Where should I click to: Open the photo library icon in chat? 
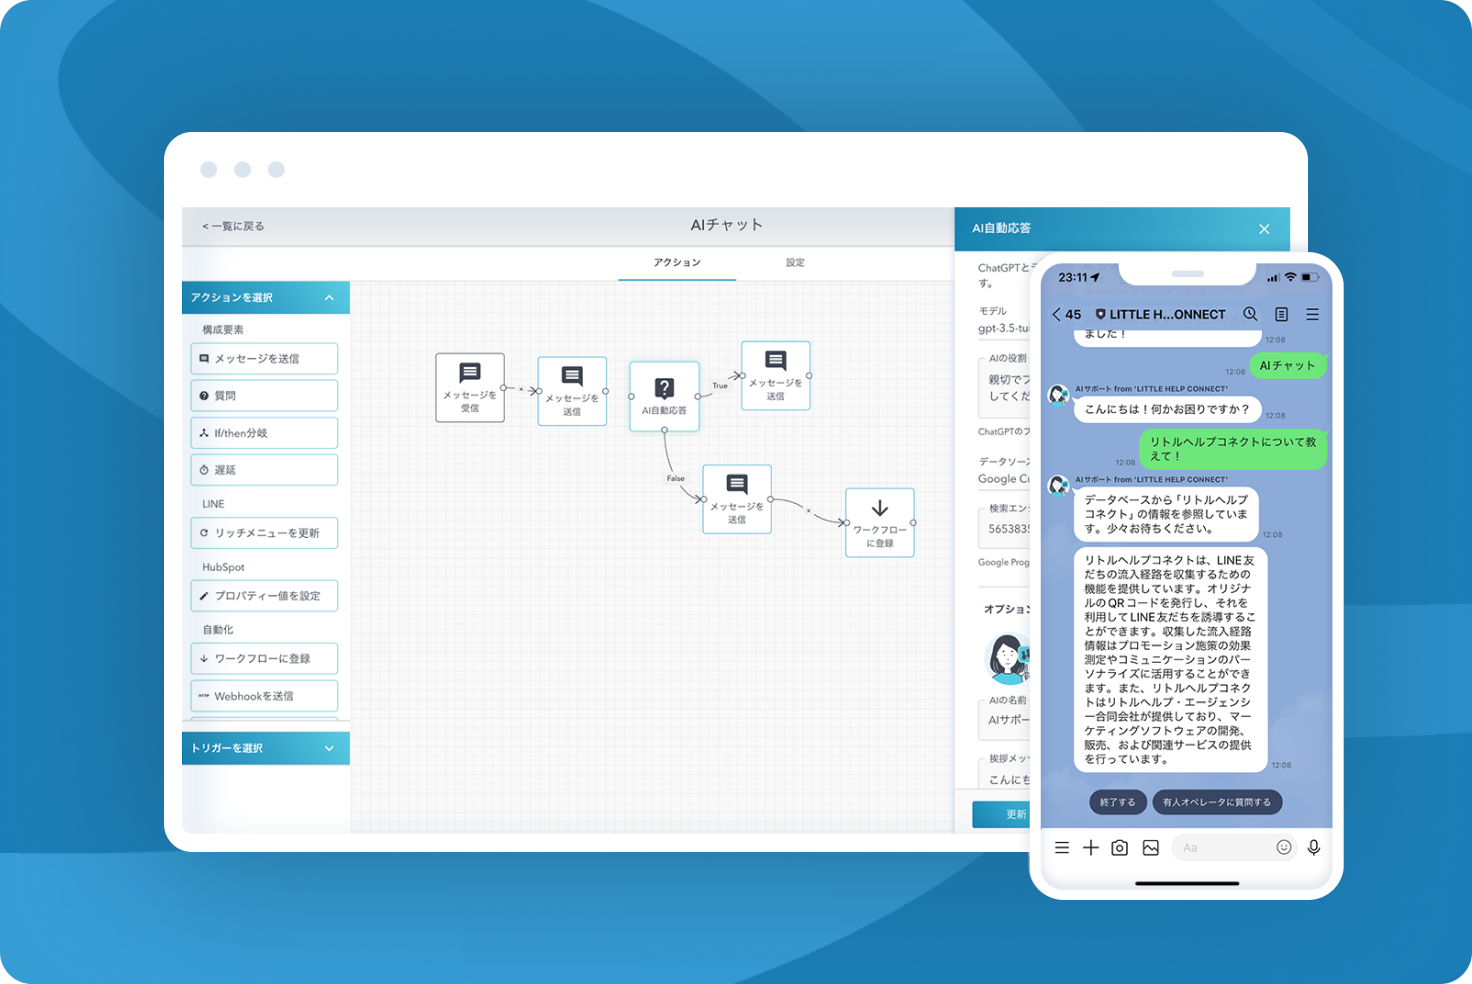(1150, 847)
